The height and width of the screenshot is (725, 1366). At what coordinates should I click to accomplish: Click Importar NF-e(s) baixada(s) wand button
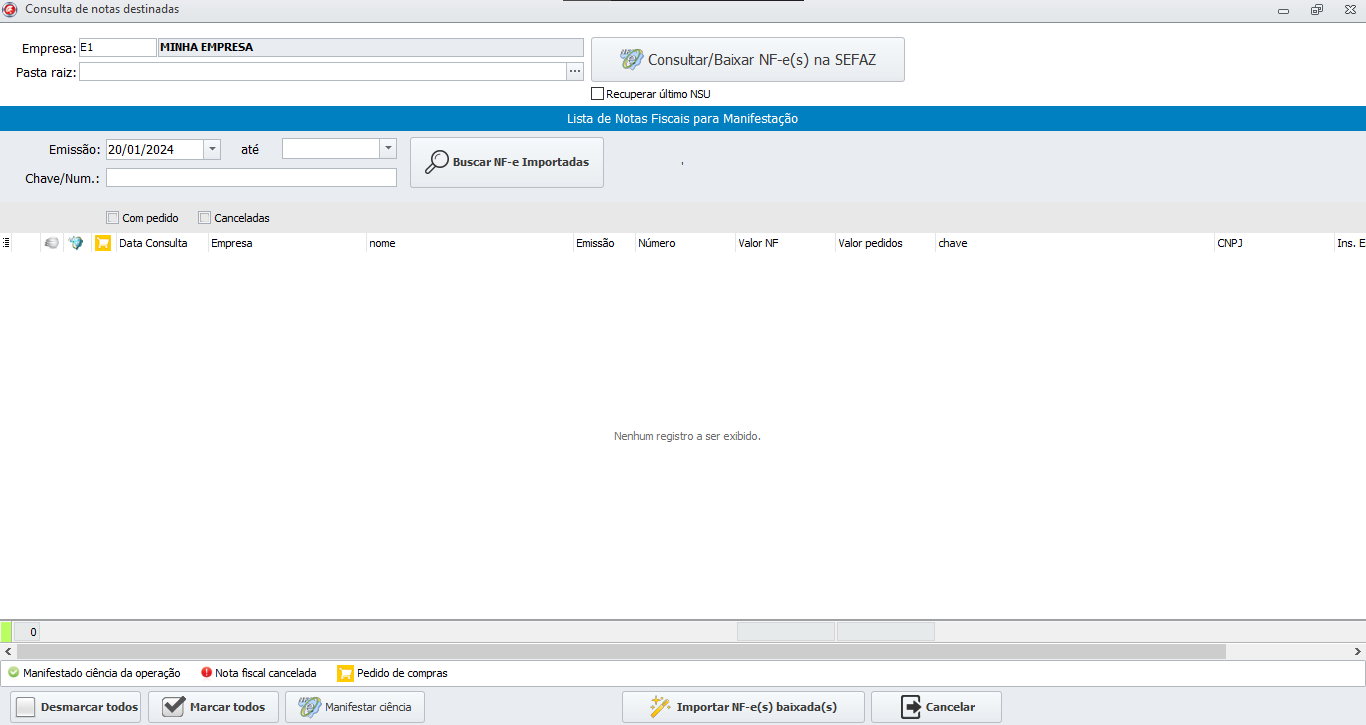744,707
